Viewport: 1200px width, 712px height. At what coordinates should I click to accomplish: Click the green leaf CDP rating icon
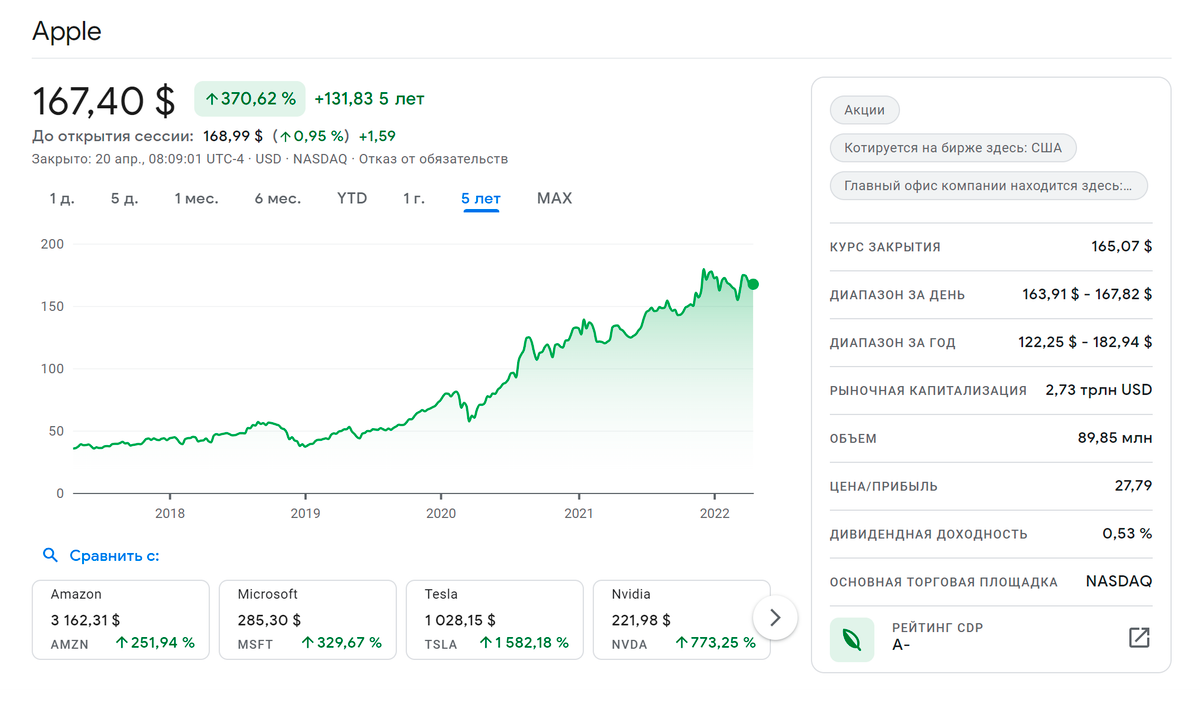[852, 639]
